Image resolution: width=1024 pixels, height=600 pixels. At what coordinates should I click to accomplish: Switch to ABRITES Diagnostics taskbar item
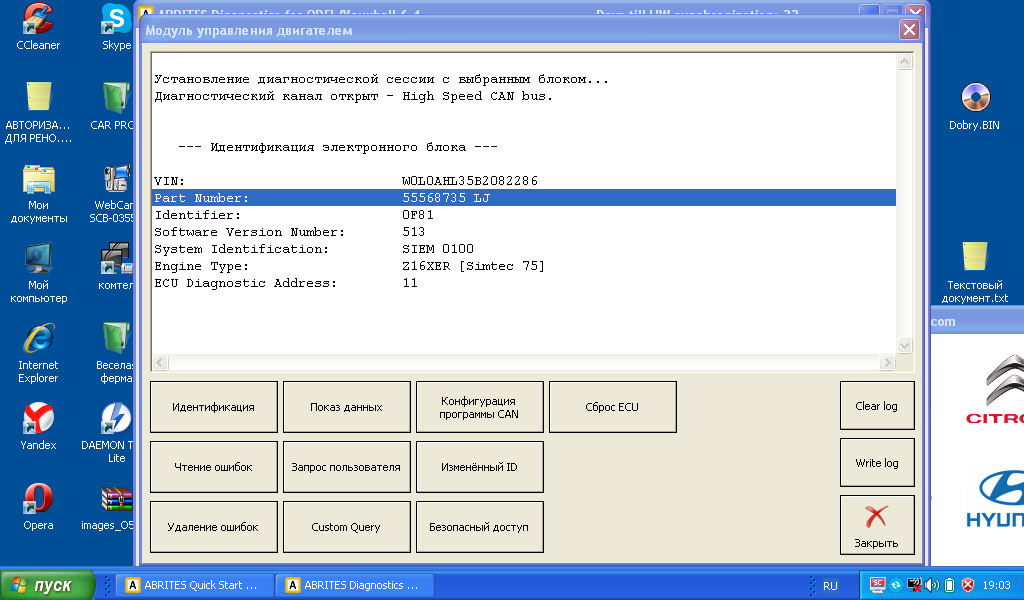click(355, 585)
